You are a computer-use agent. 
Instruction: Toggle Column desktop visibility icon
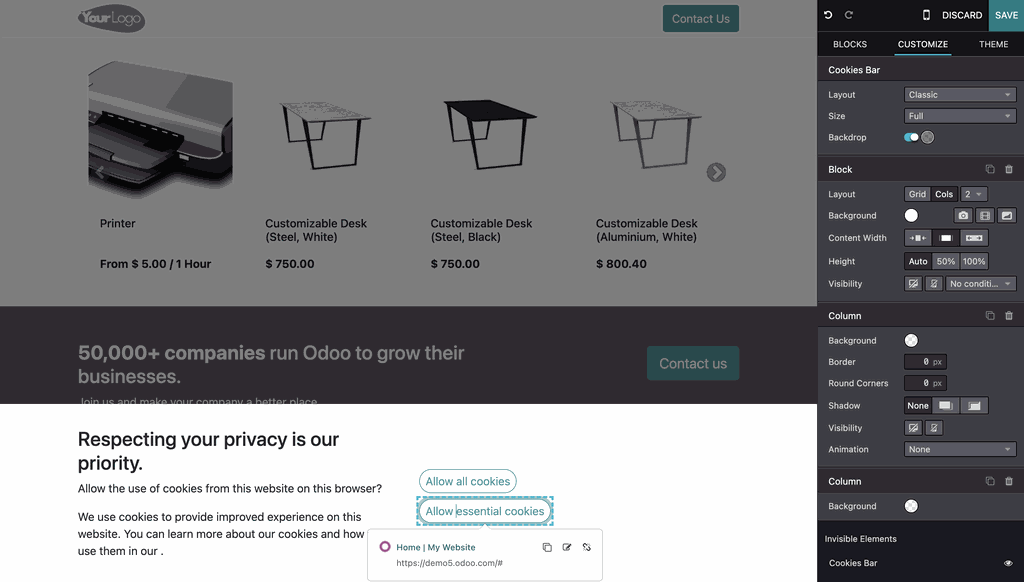913,427
